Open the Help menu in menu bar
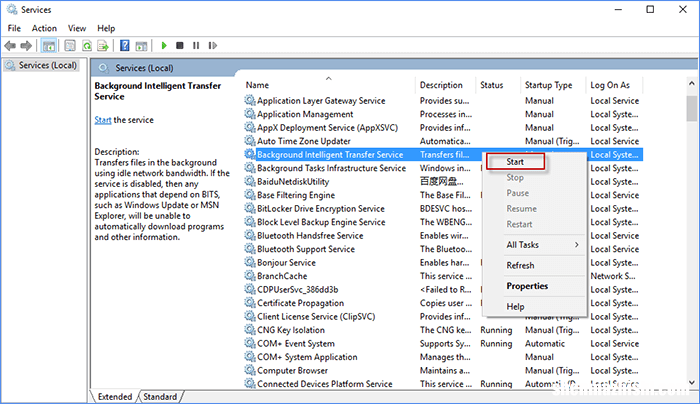This screenshot has width=700, height=404. [x=106, y=28]
